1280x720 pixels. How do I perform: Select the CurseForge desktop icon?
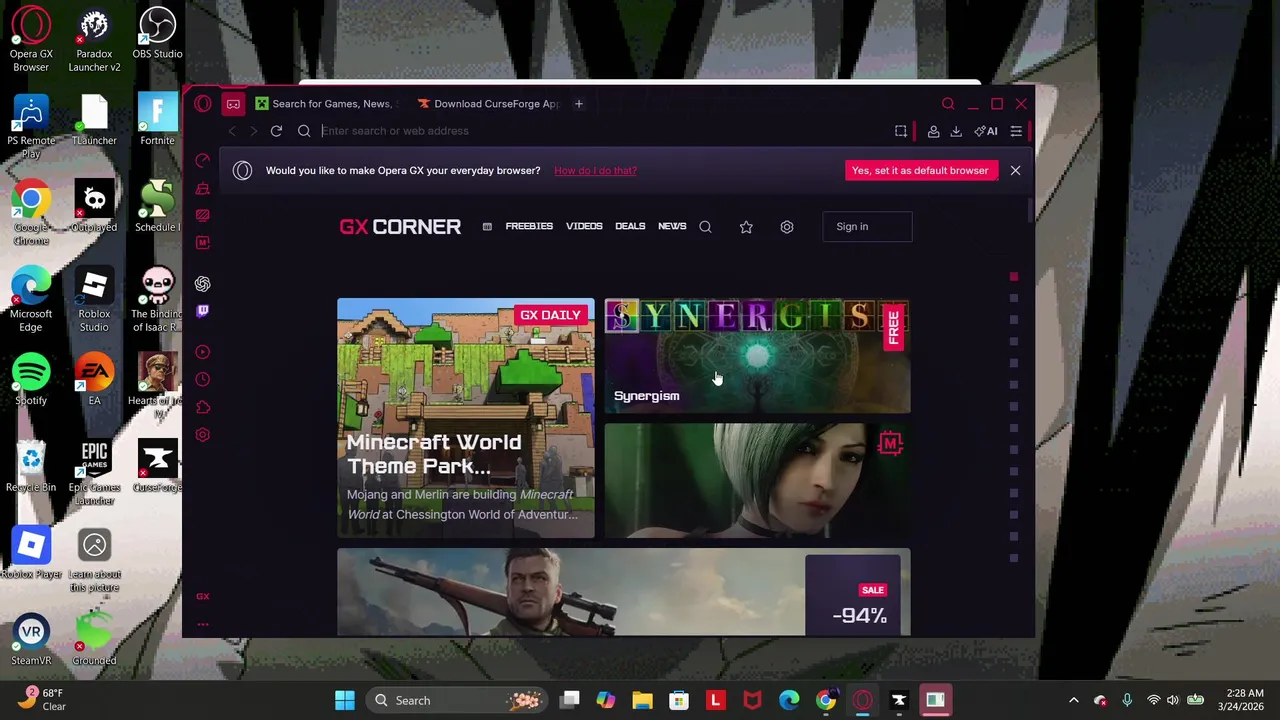point(157,468)
